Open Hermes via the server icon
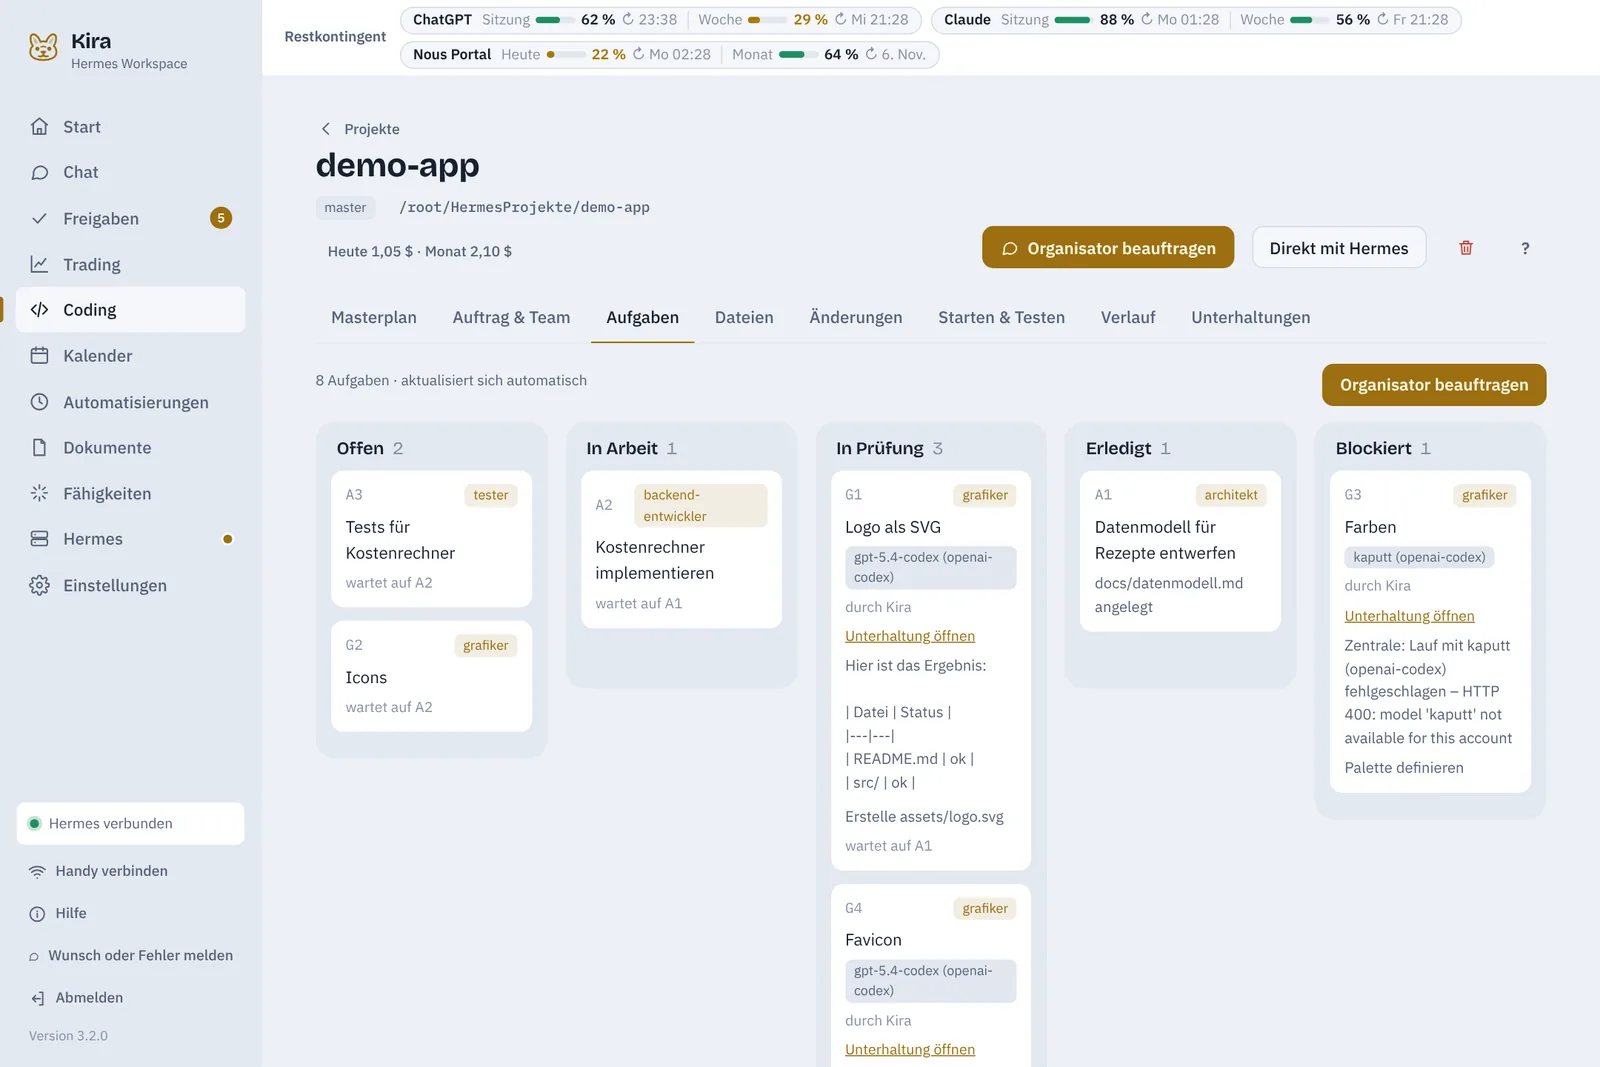This screenshot has width=1600, height=1067. click(x=40, y=539)
